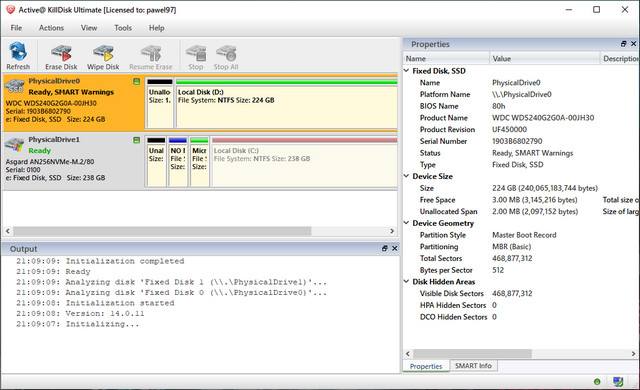Select the Visible Disk Sectors row
This screenshot has width=640, height=390.
point(521,293)
